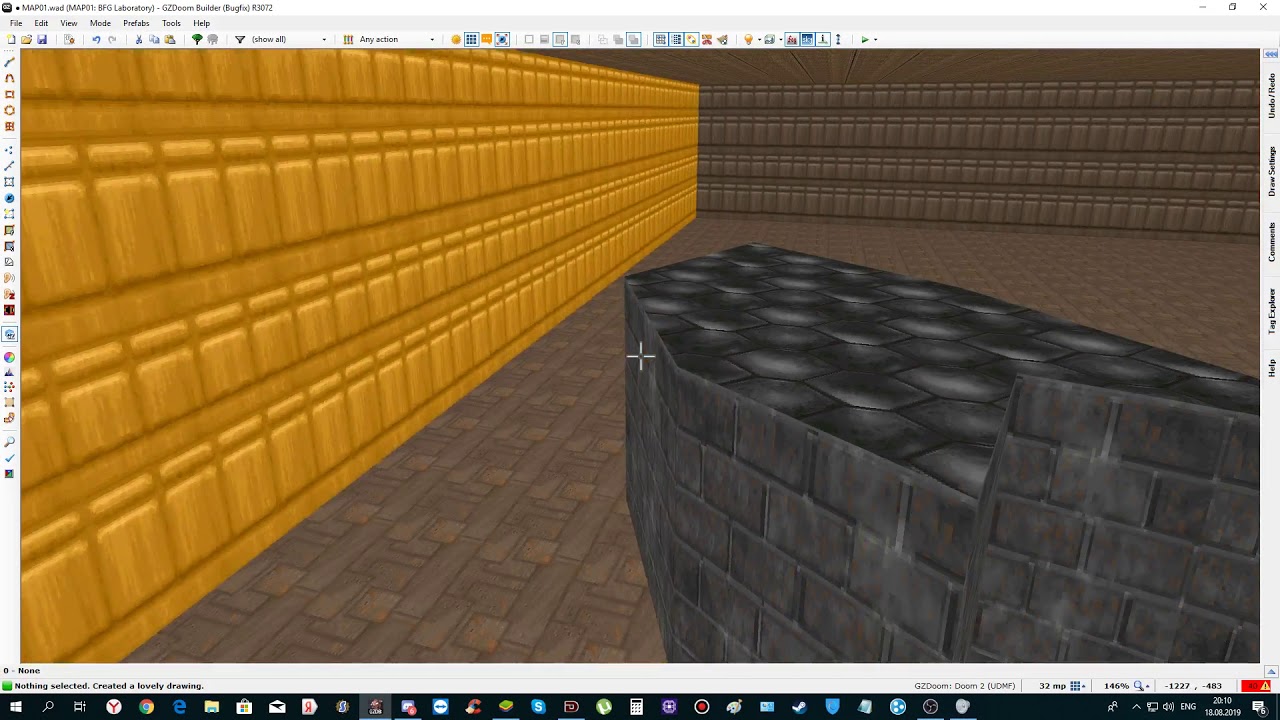Click the filter funnel icon
1280x720 pixels.
click(240, 39)
